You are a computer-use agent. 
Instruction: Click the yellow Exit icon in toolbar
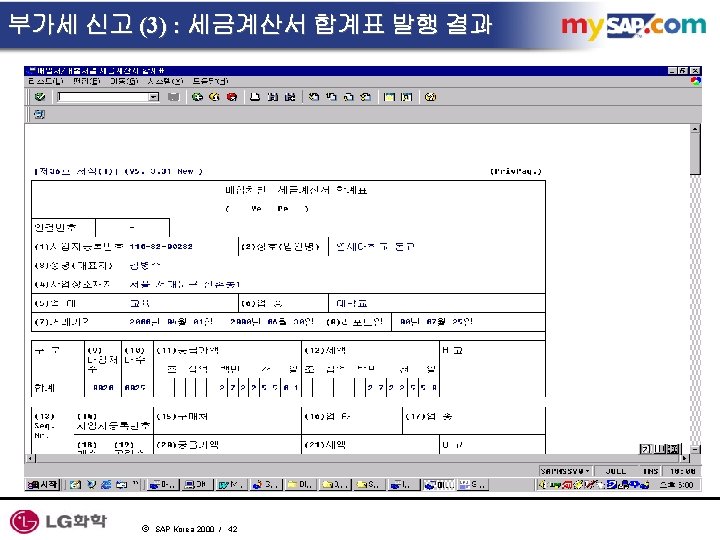click(214, 97)
